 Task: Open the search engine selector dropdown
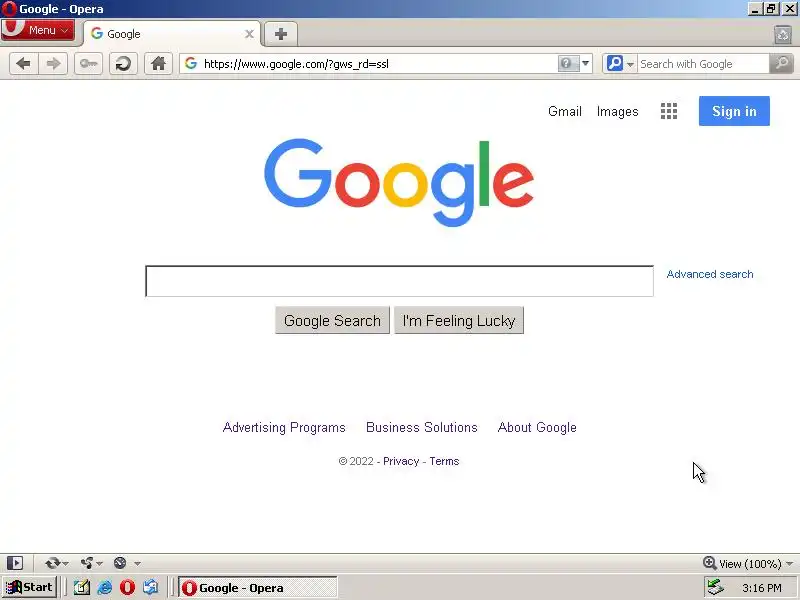point(620,64)
